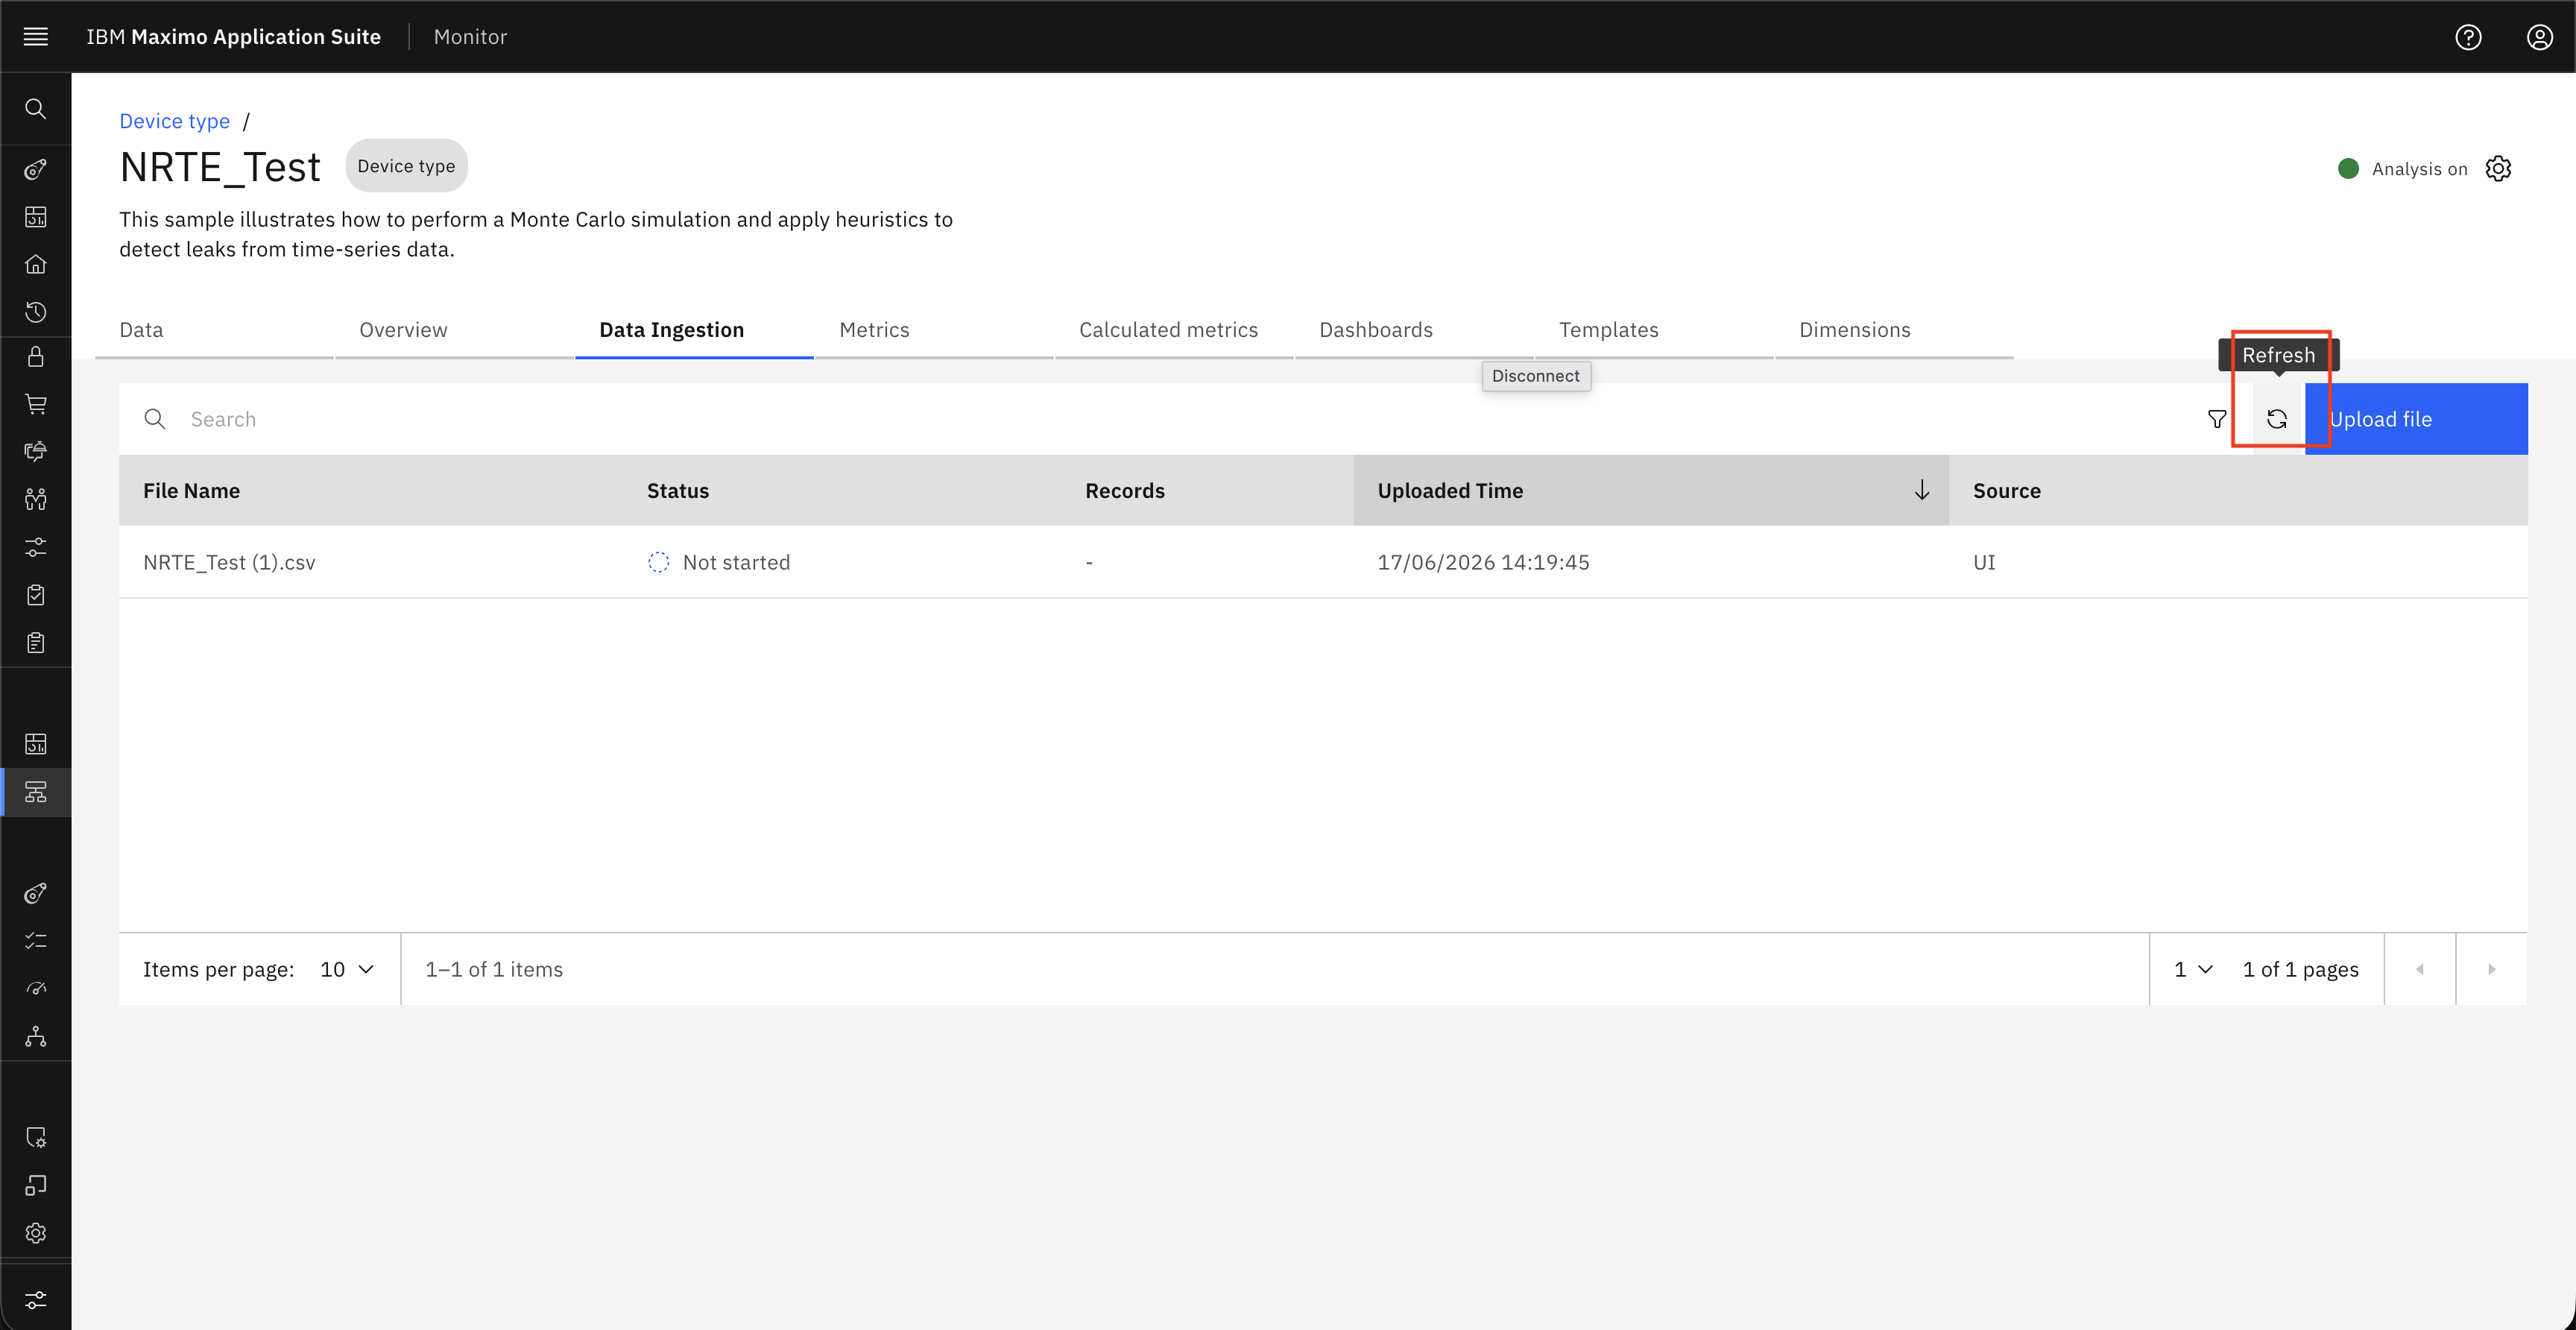Switch to the Metrics tab
This screenshot has width=2576, height=1330.
click(x=935, y=330)
